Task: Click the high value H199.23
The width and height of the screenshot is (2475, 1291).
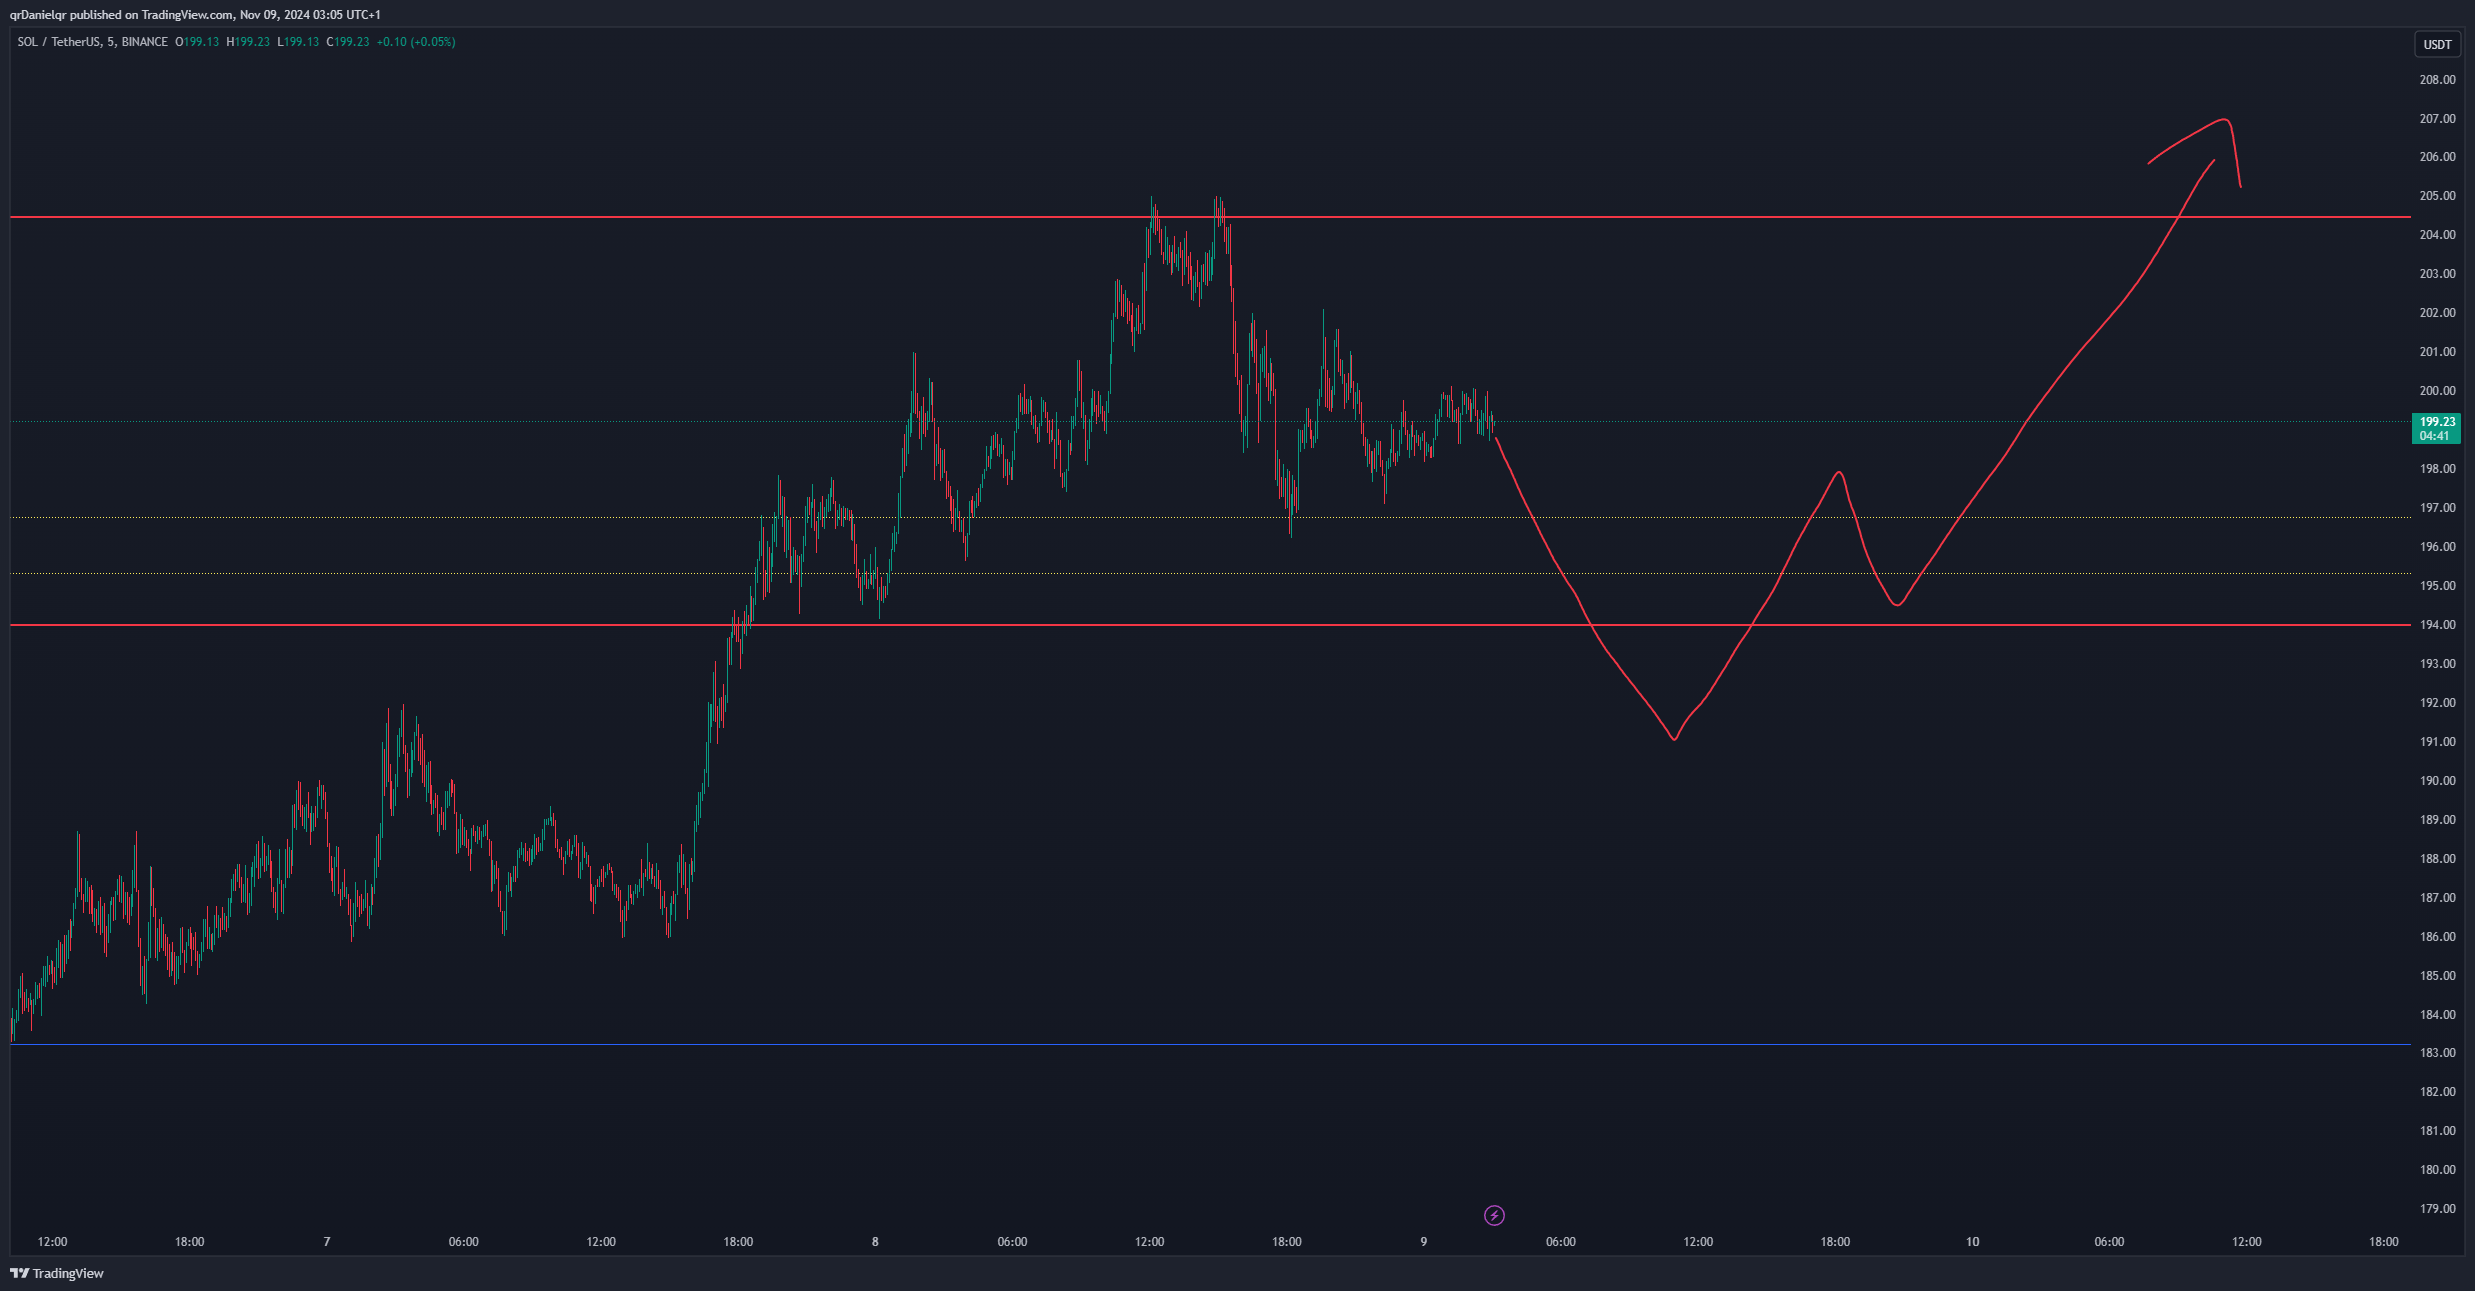Action: coord(248,42)
